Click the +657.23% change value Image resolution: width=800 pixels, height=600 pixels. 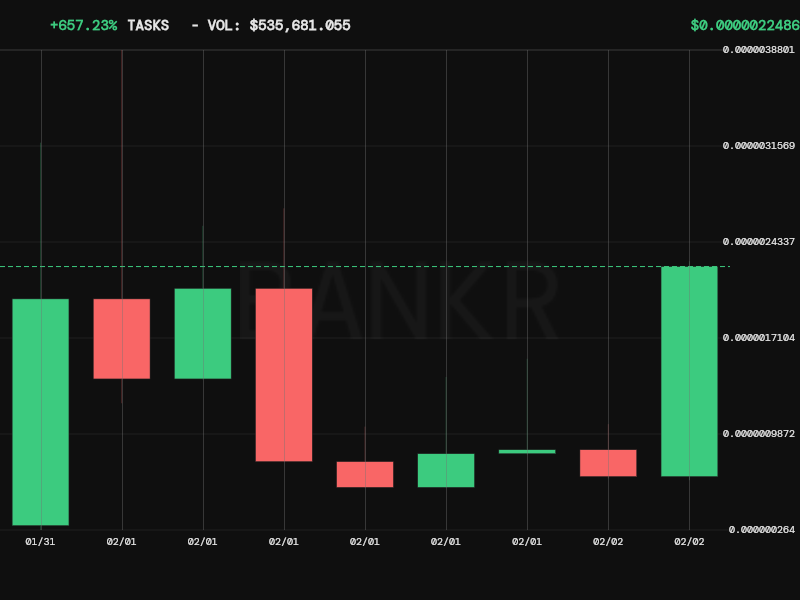point(84,26)
